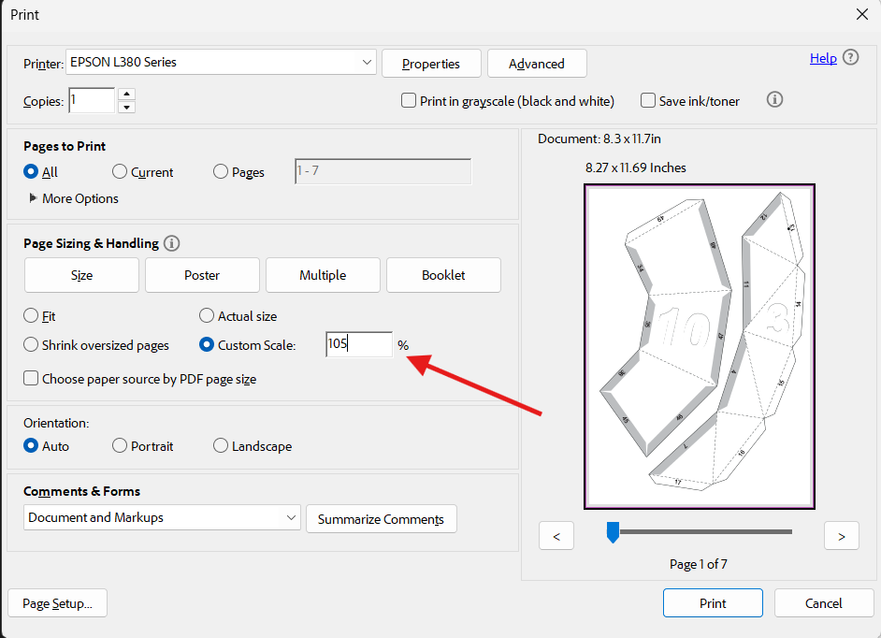The image size is (881, 638).
Task: Switch to the Poster sizing mode
Action: (202, 275)
